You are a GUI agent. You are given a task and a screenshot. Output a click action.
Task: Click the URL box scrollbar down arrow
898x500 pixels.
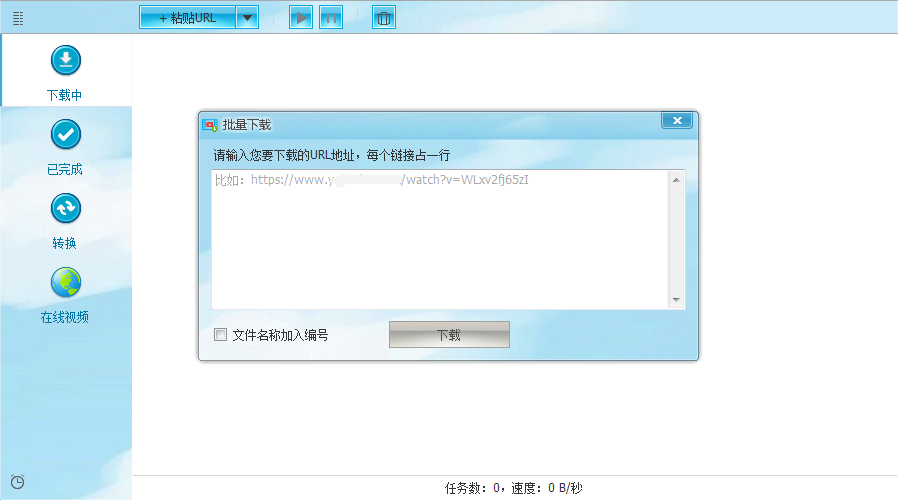tap(677, 300)
